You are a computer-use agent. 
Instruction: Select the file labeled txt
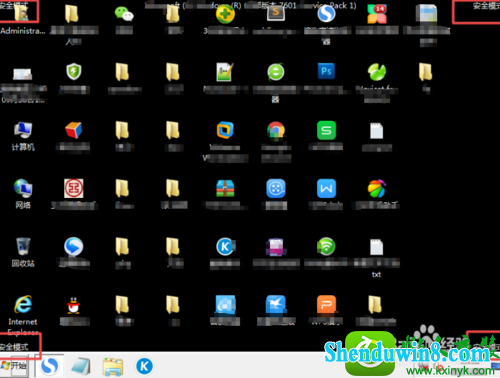[x=377, y=247]
